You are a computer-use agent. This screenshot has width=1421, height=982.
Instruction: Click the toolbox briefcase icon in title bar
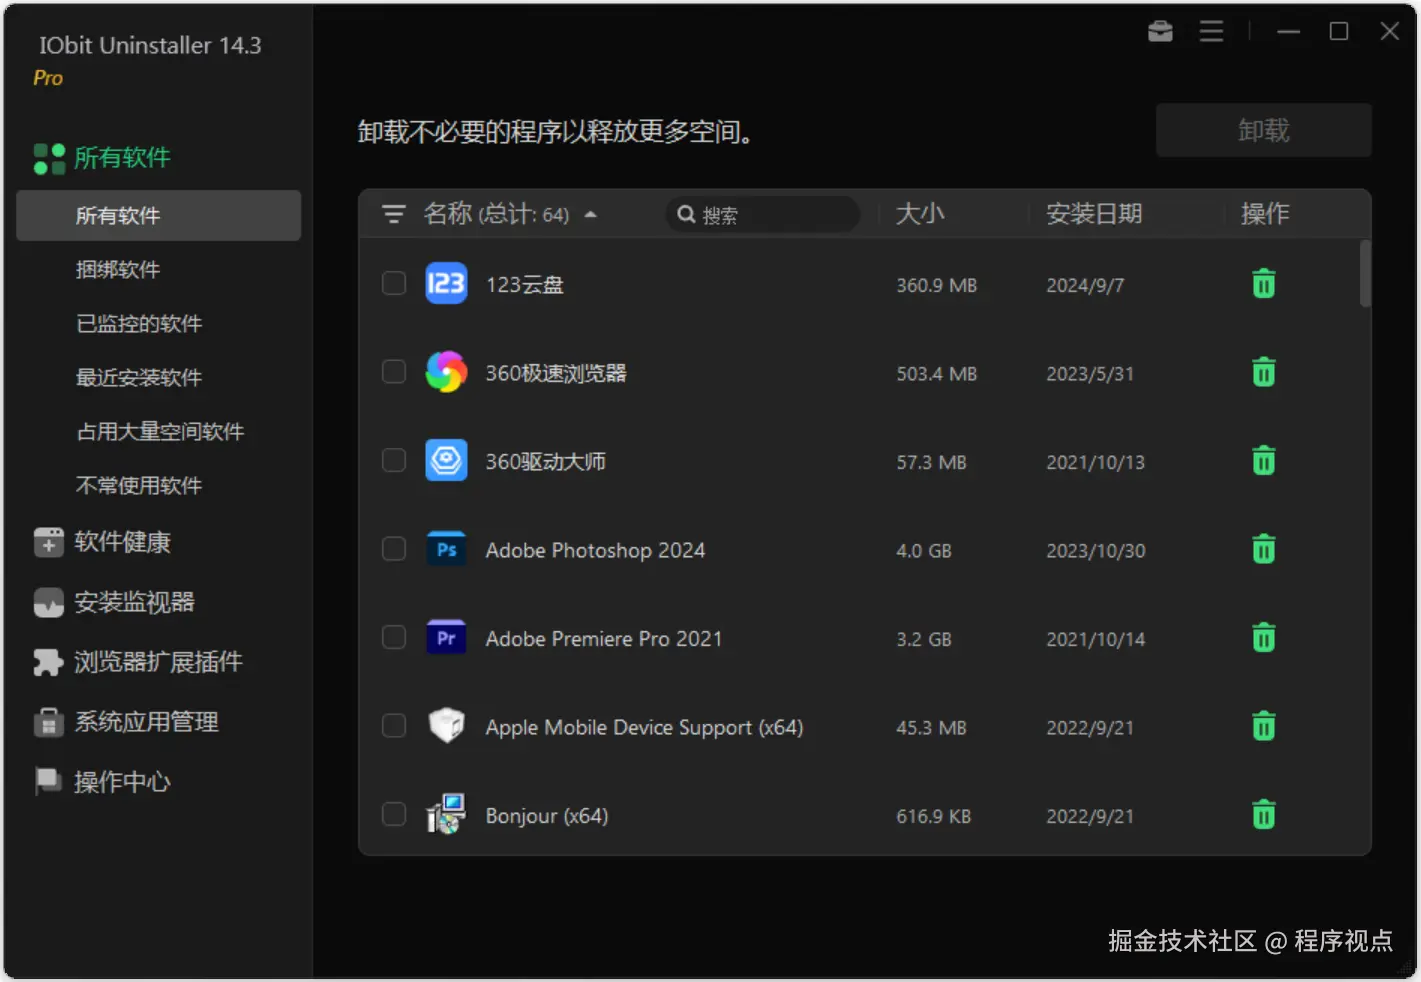coord(1160,32)
